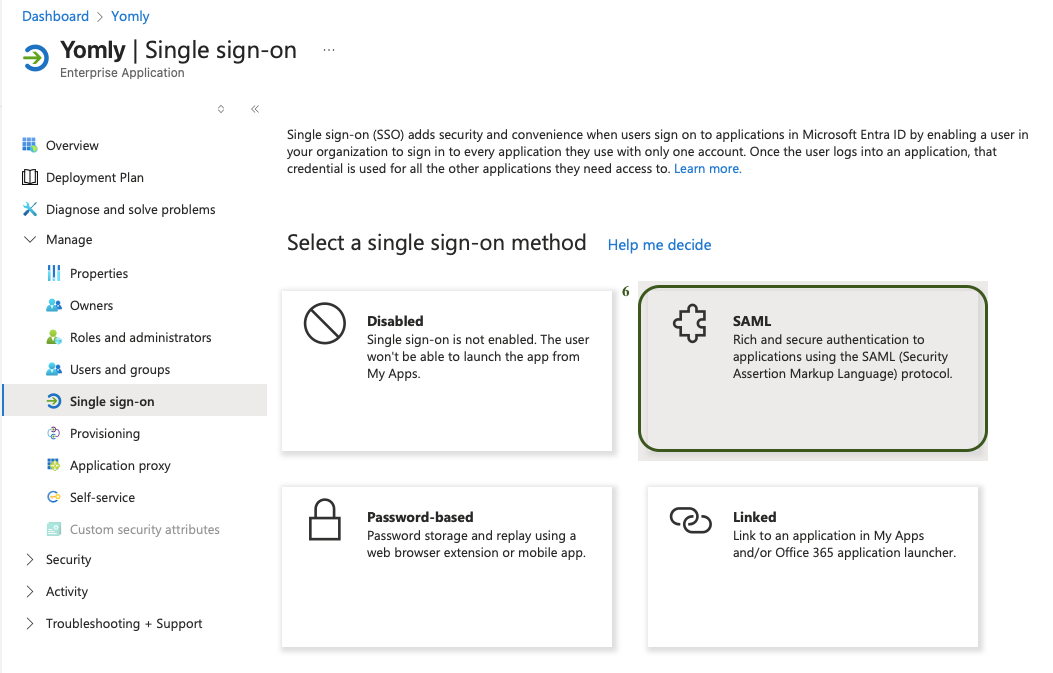Click the Owners people icon
Screen dimensions: 1053x673
tap(54, 305)
